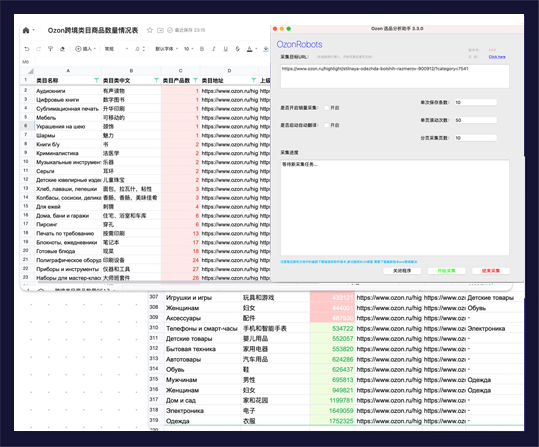Click the home icon in spreadsheet header
The image size is (539, 447).
[26, 30]
